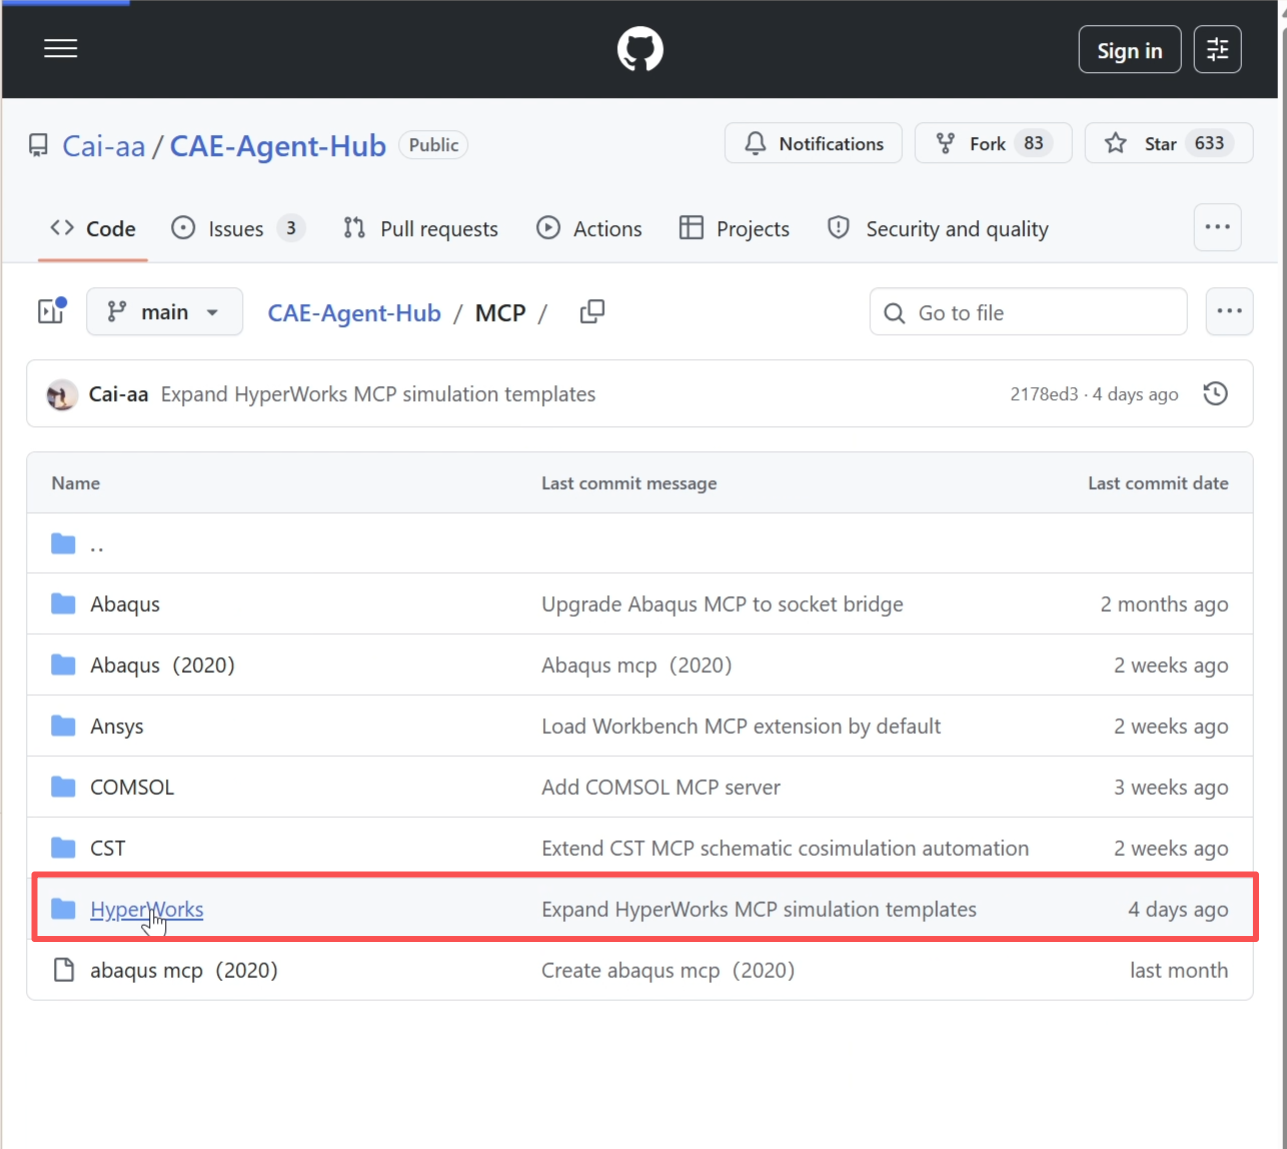Open commit 'Abaqus mcp (2020)' message

point(637,665)
